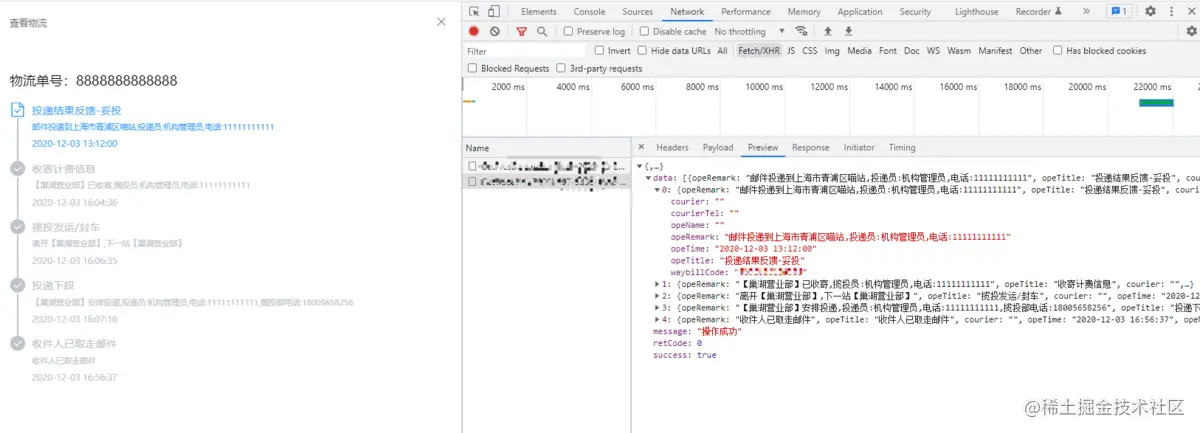Click the 收寄计费信息 step check icon

[17, 168]
